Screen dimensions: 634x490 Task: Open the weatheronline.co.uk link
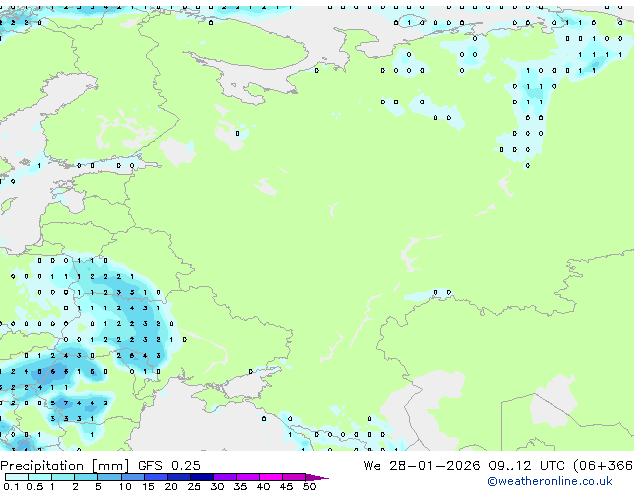550,481
